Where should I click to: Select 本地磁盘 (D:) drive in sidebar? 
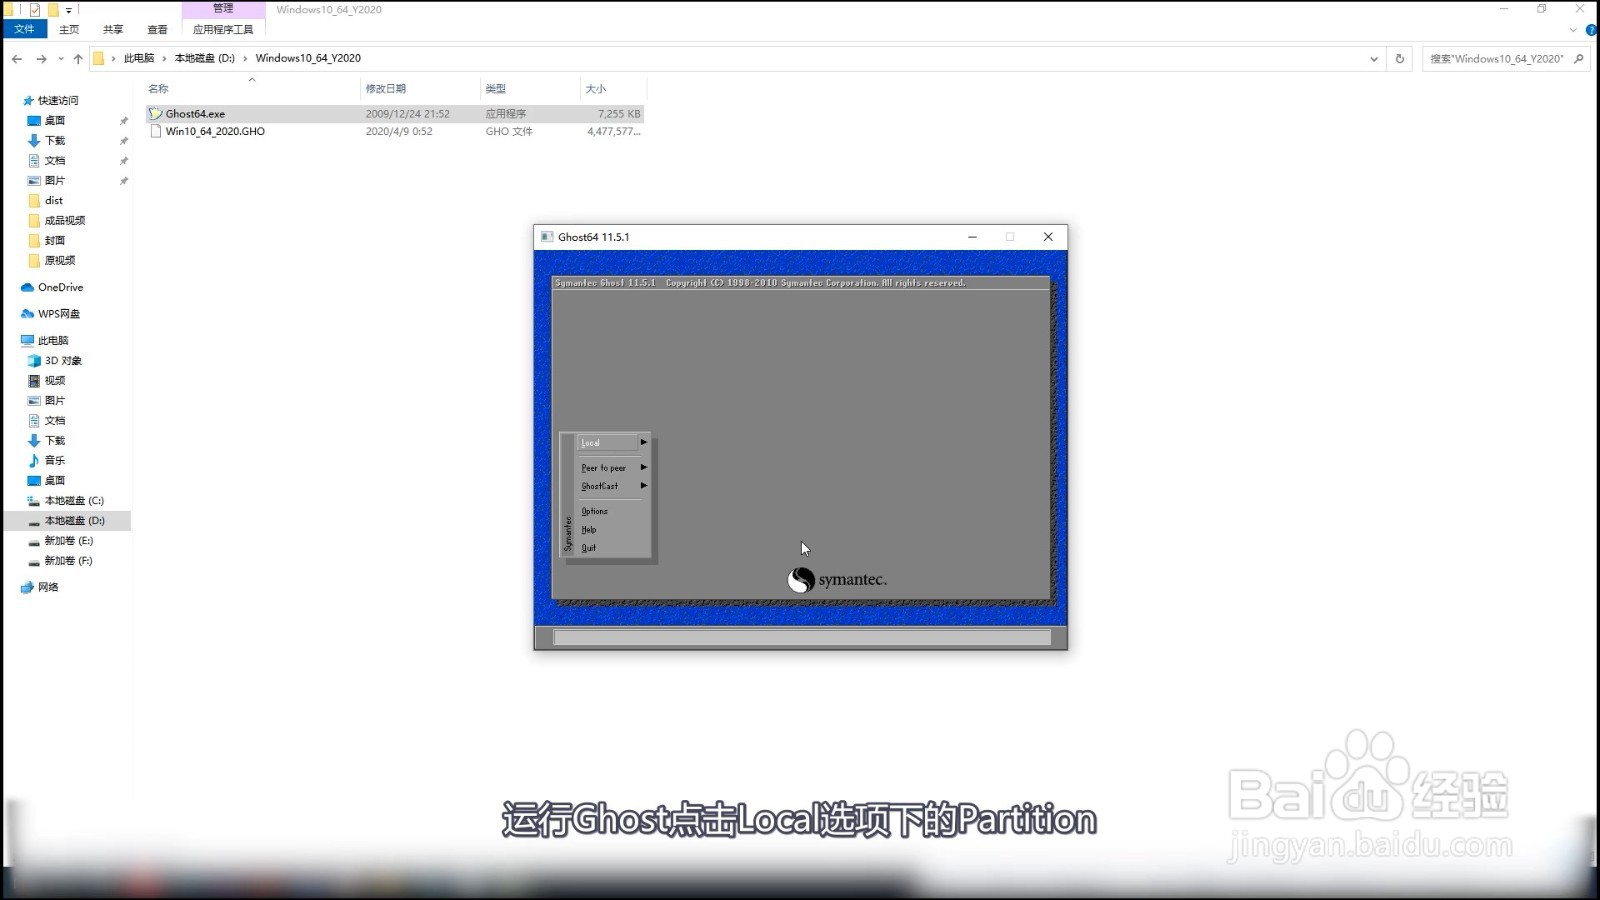point(74,520)
